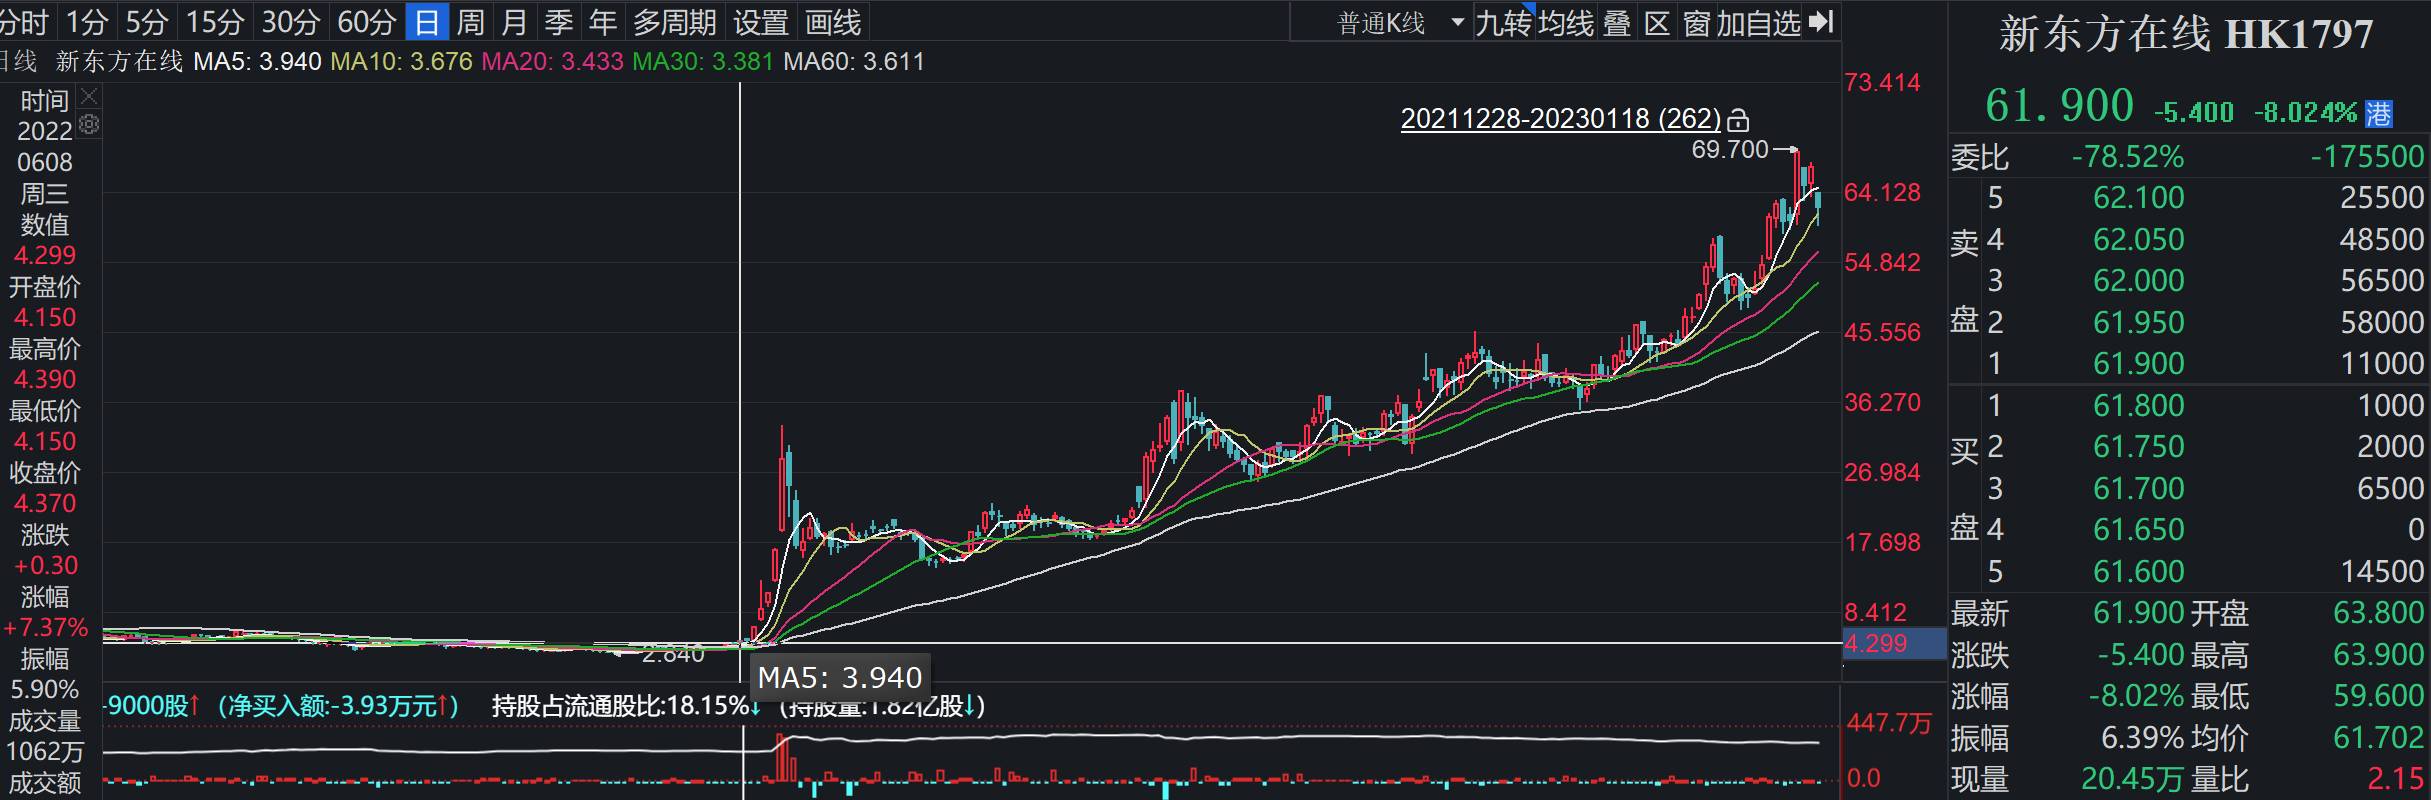Toggle the 九转 indicator

point(1503,22)
